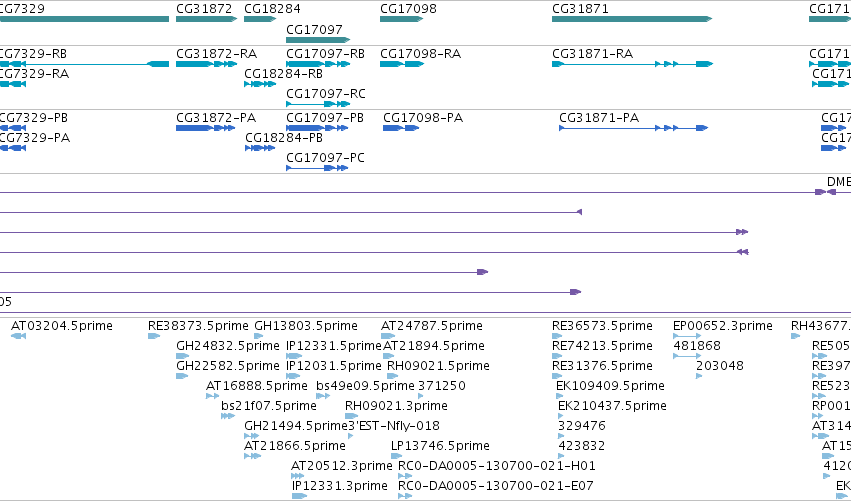Click EST RE74213.5prime label
The image size is (851, 501).
[x=602, y=346]
